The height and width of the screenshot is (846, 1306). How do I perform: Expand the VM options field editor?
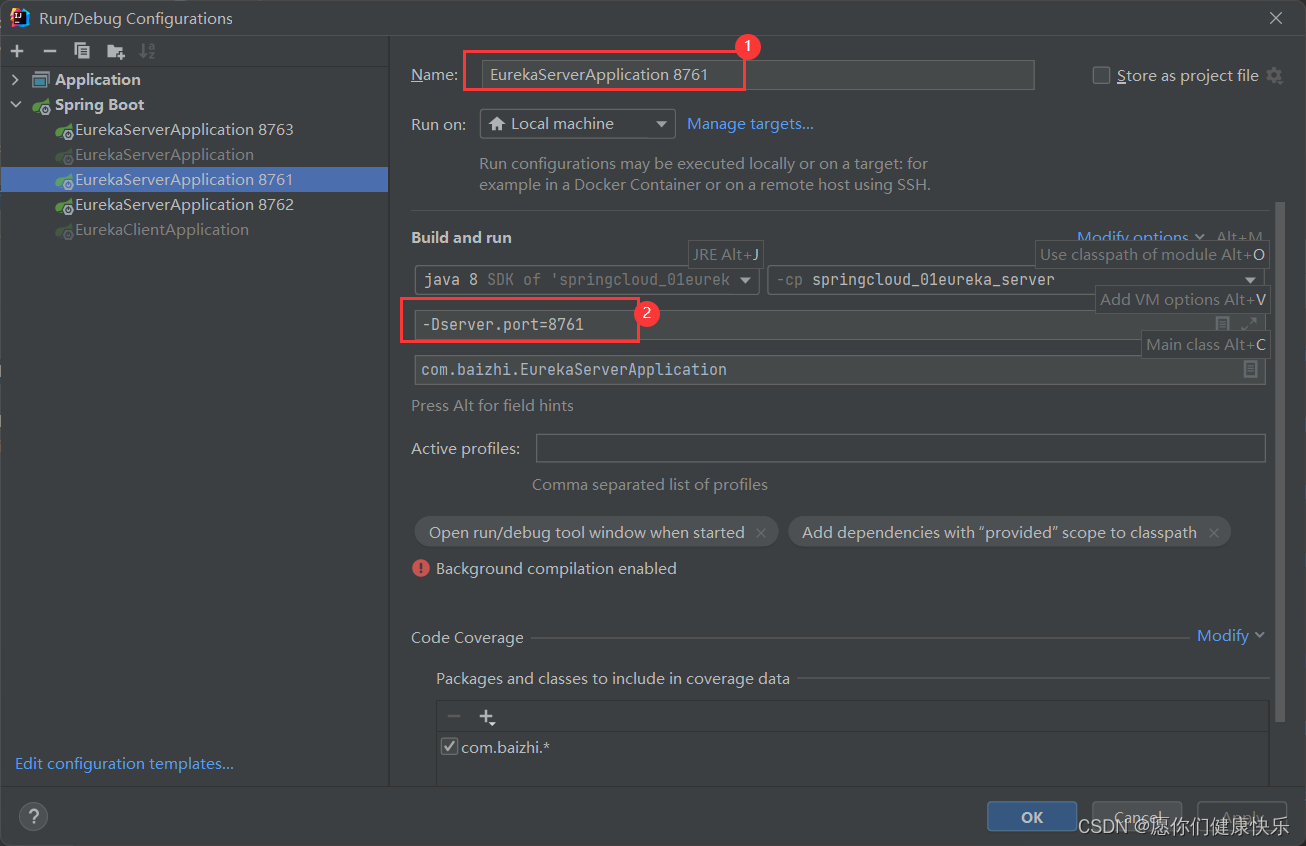[x=1249, y=324]
